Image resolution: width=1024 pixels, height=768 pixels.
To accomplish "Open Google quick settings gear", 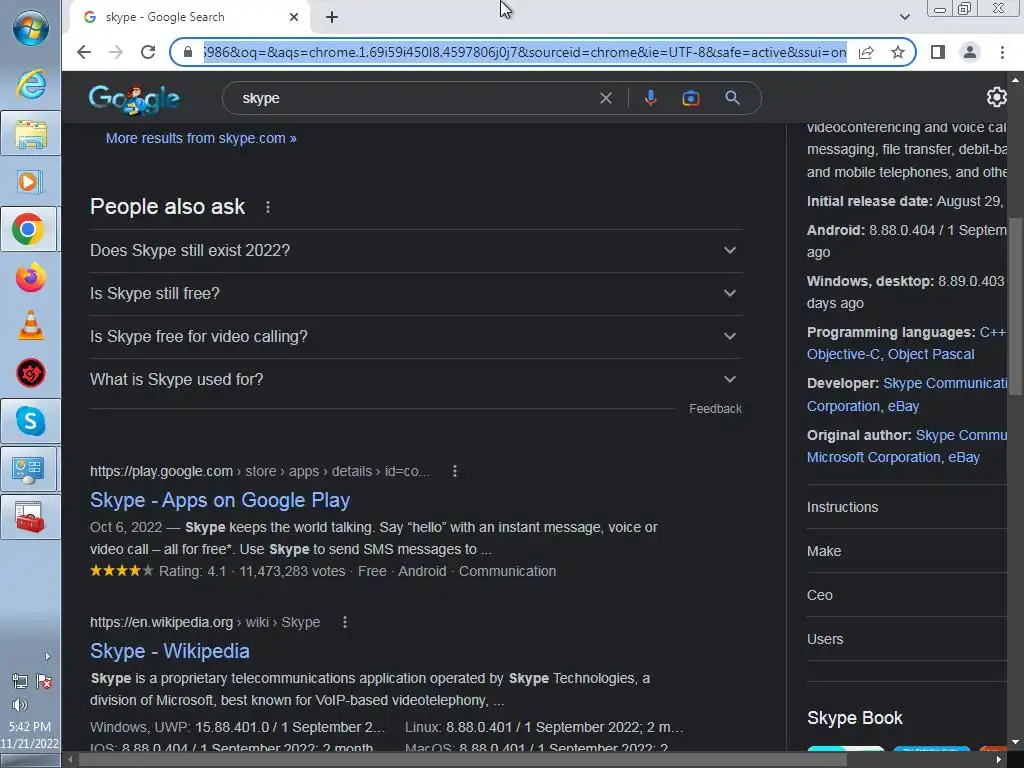I will pos(997,97).
